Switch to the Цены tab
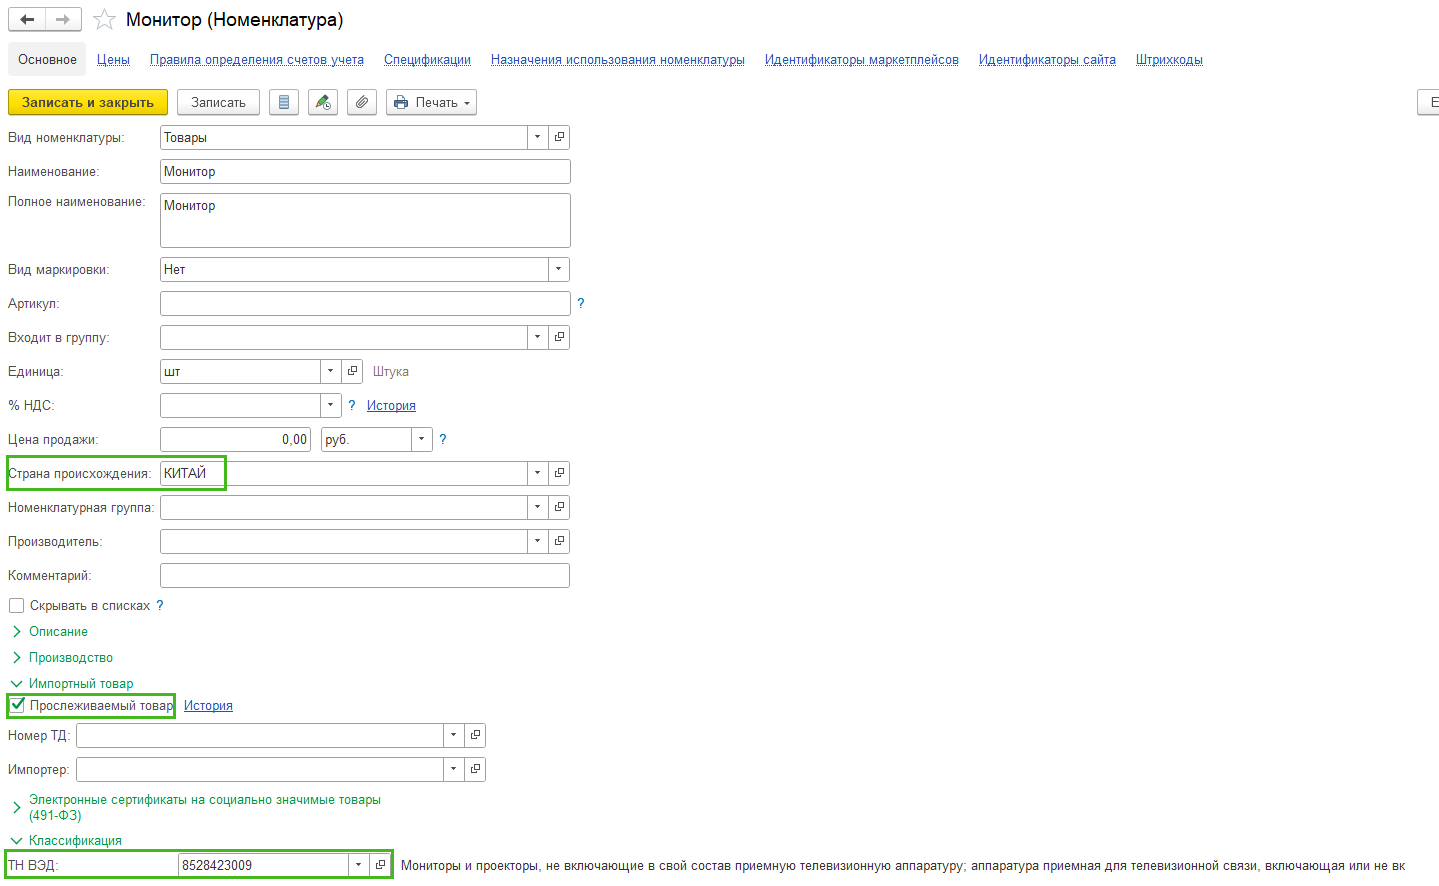This screenshot has width=1439, height=886. point(113,59)
